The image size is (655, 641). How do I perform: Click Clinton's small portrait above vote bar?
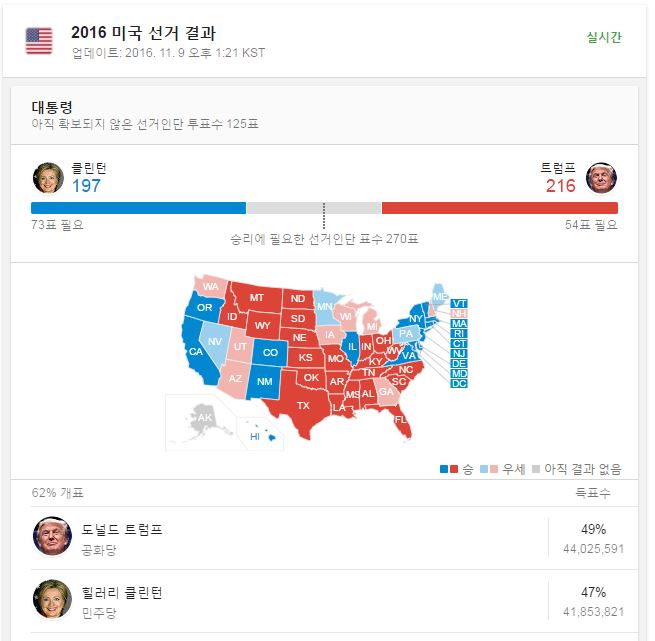click(46, 177)
